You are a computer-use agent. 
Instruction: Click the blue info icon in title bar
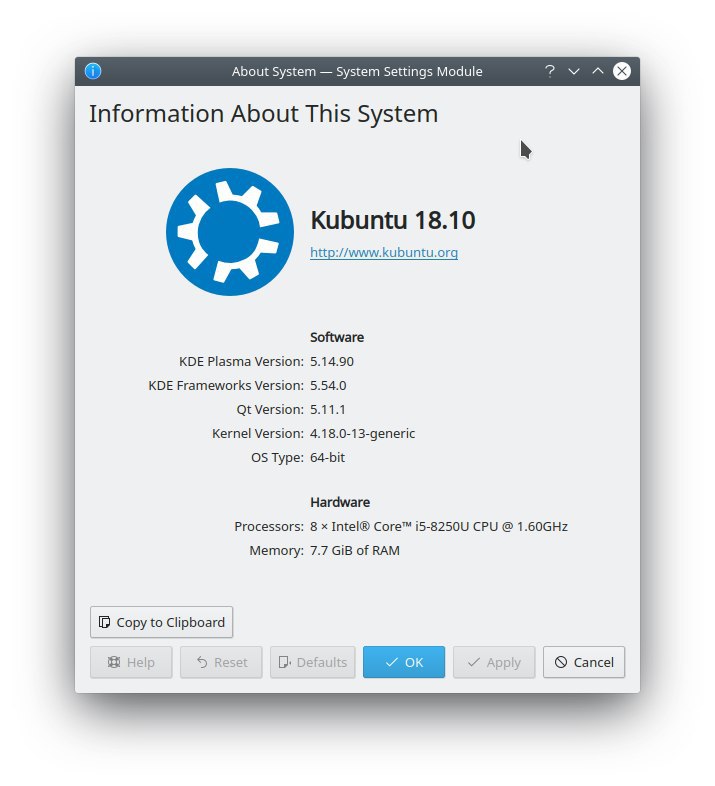coord(93,71)
